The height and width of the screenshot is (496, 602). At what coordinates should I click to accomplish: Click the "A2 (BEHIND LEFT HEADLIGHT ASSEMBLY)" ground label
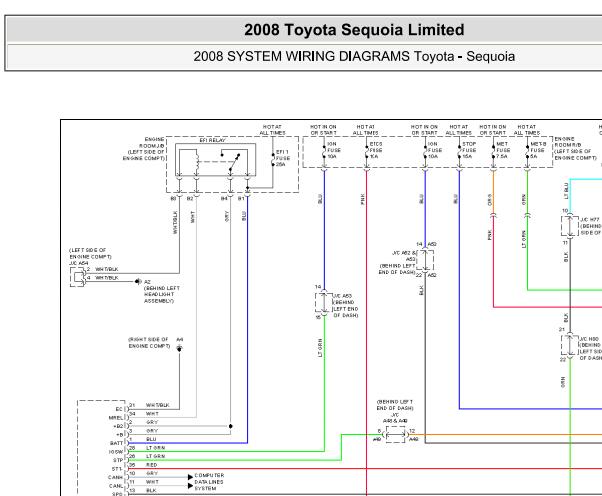click(162, 291)
